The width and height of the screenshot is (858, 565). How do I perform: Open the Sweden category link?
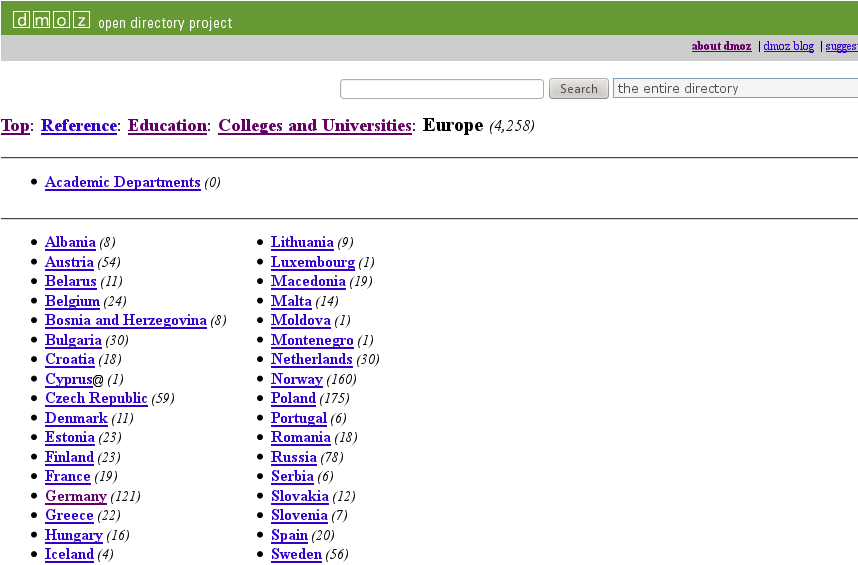point(296,555)
